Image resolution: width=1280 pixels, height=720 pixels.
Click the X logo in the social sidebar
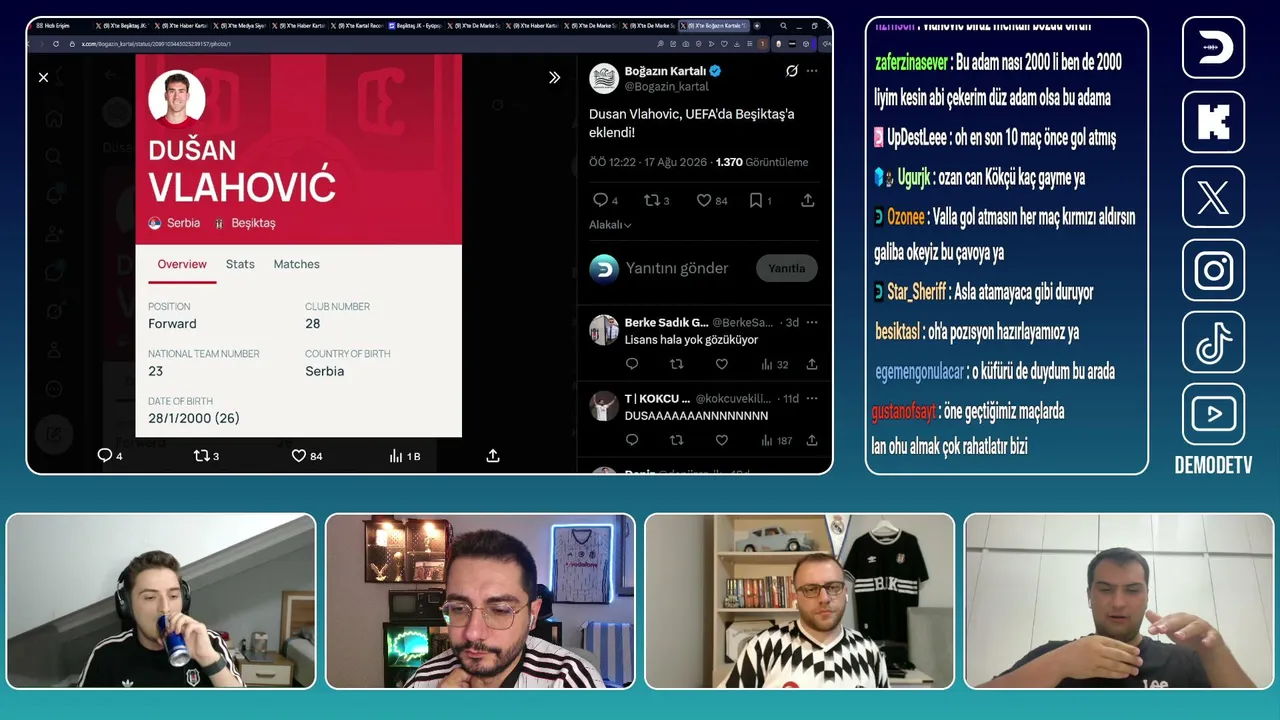point(1213,196)
